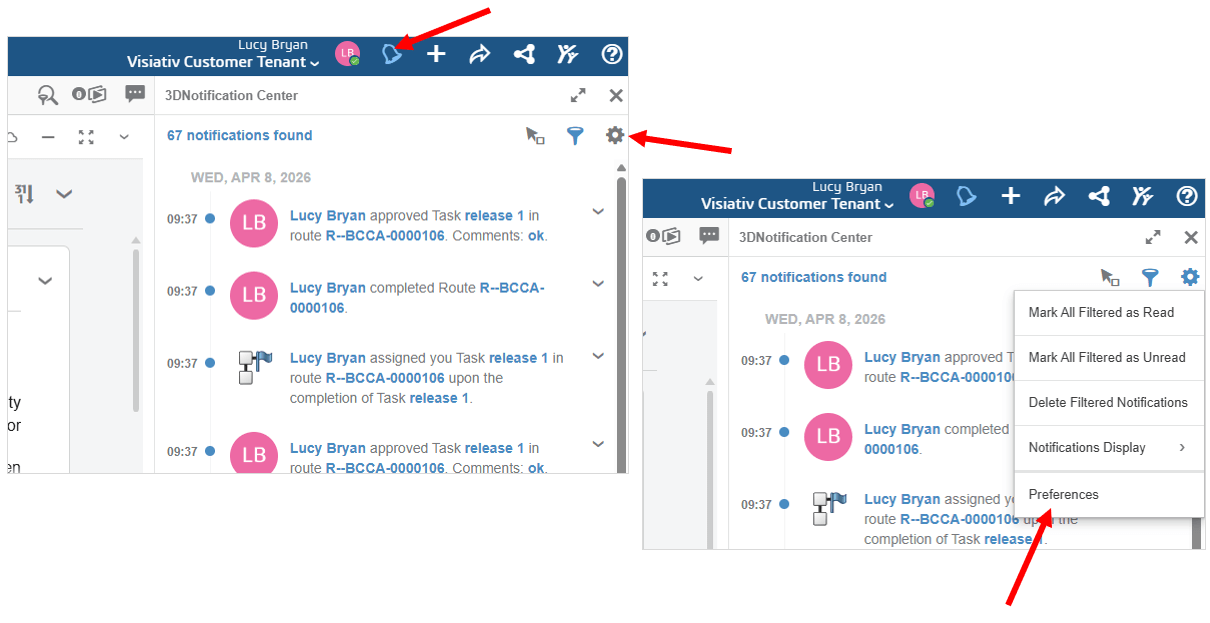Click the Share content arrow icon
1210x623 pixels.
tap(480, 55)
